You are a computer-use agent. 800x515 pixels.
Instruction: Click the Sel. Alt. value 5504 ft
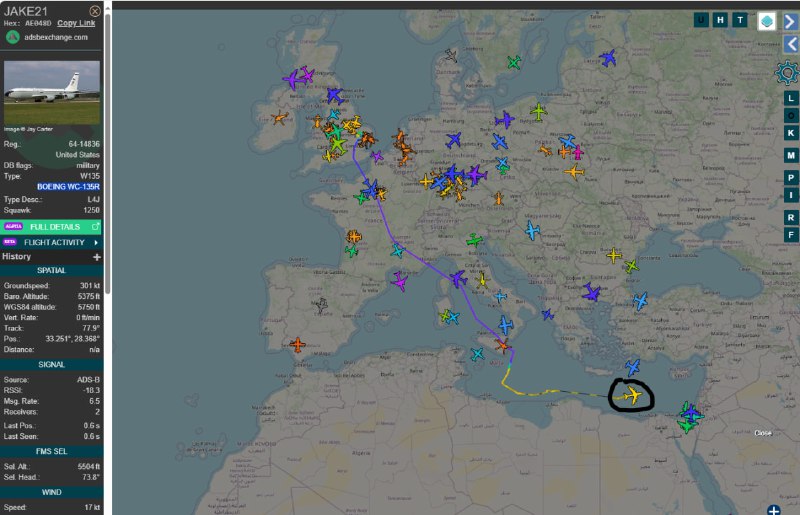(89, 467)
